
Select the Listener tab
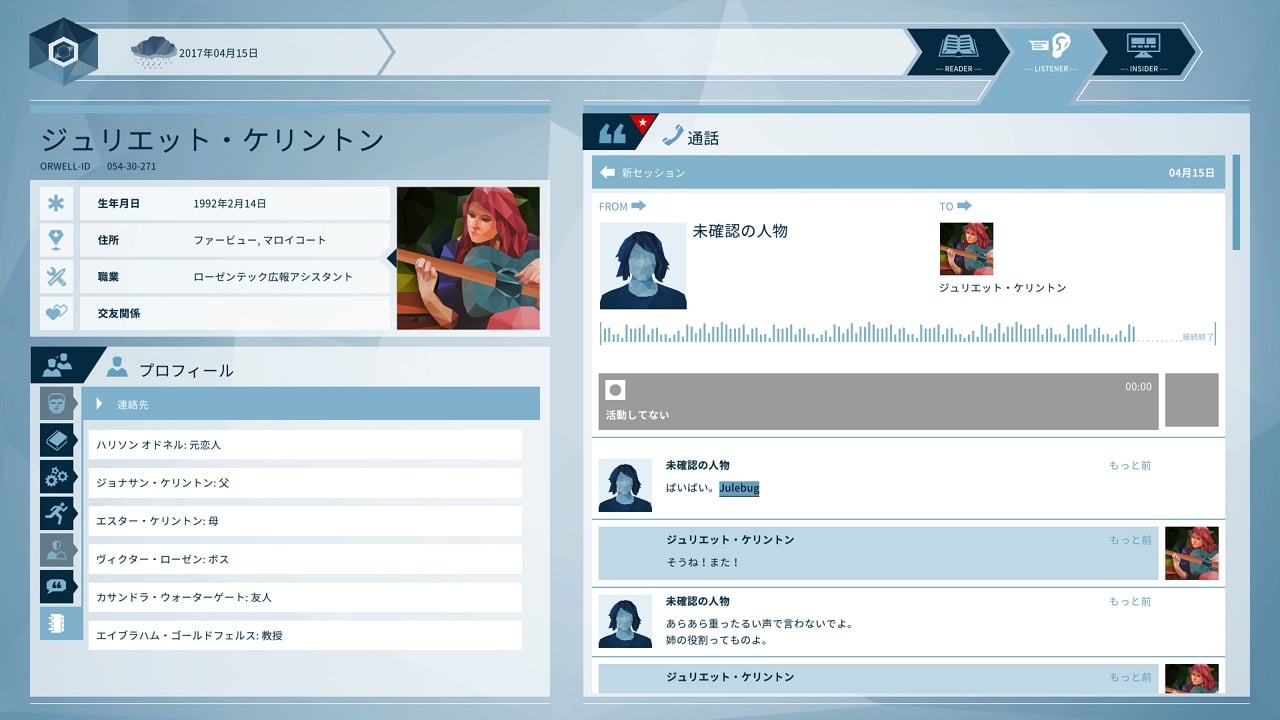pos(1050,51)
